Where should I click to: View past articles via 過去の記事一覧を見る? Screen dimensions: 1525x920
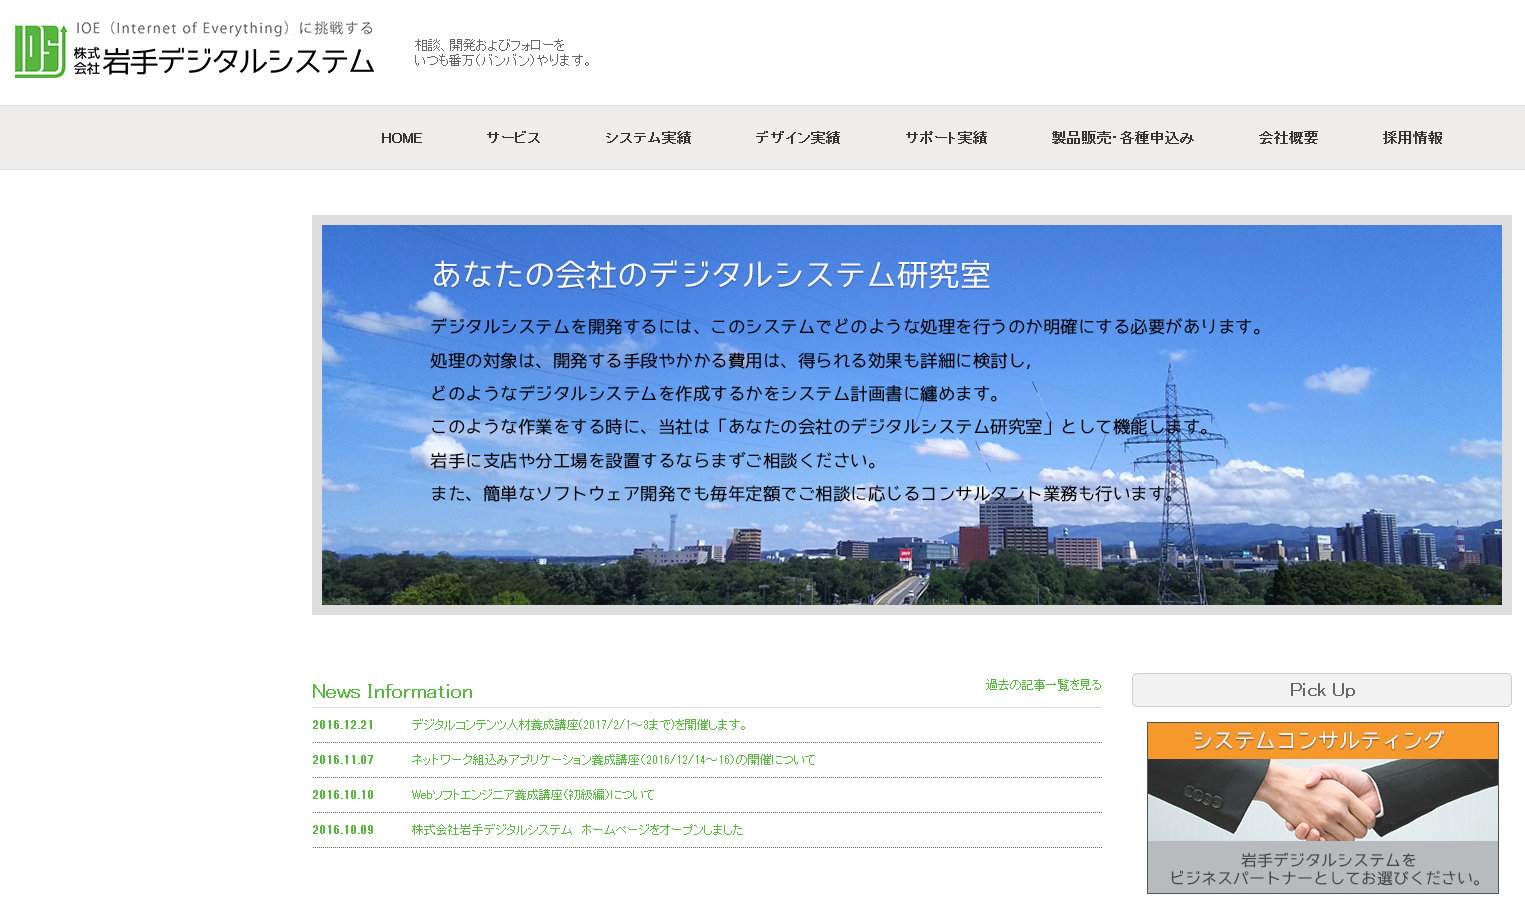[x=1043, y=685]
